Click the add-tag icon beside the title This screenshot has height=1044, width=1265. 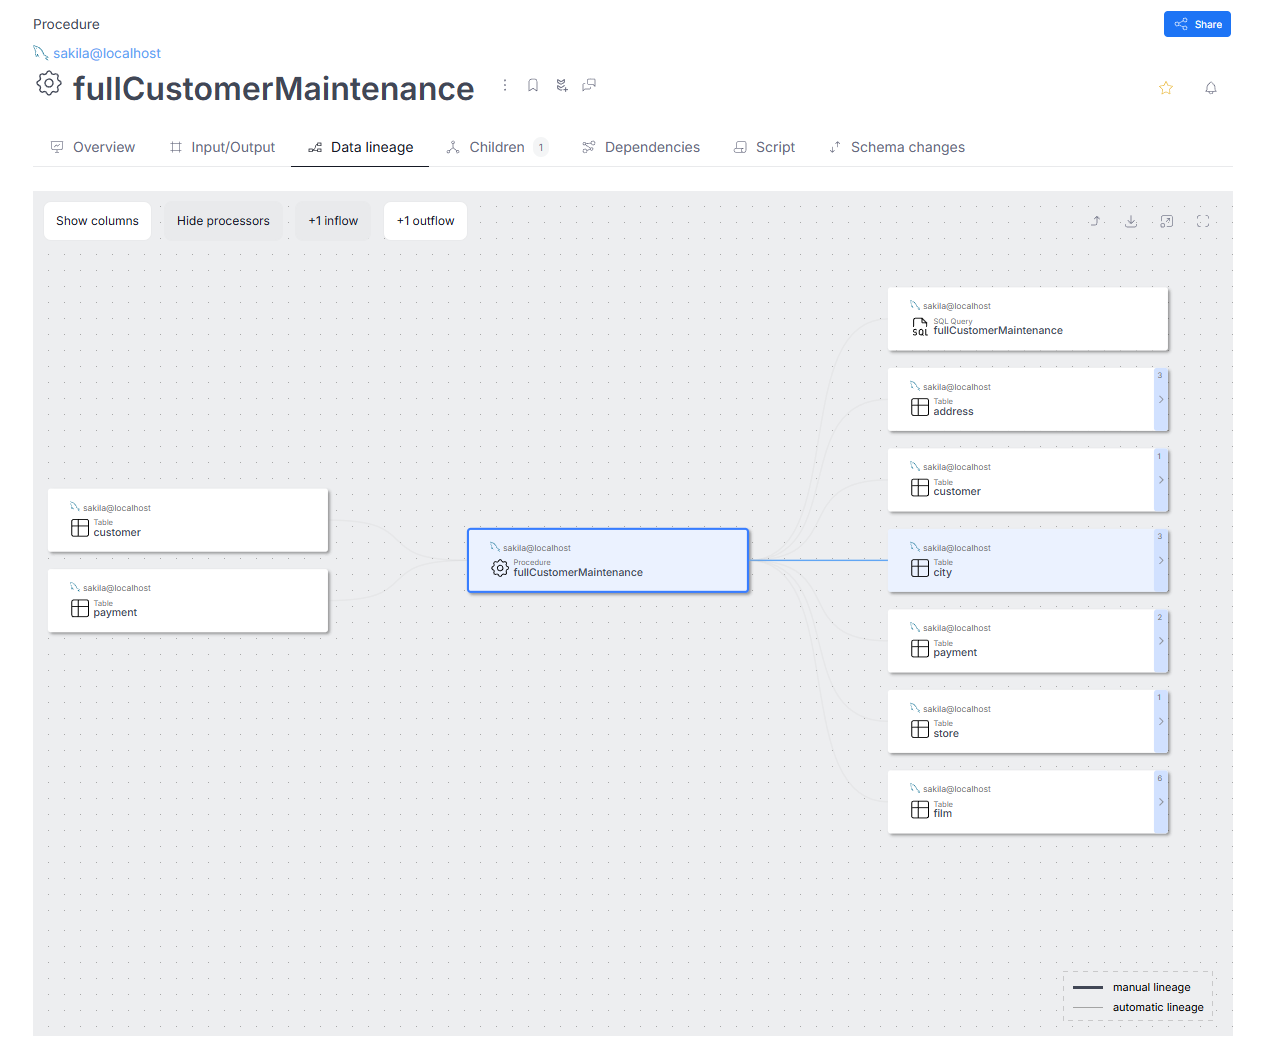point(561,85)
